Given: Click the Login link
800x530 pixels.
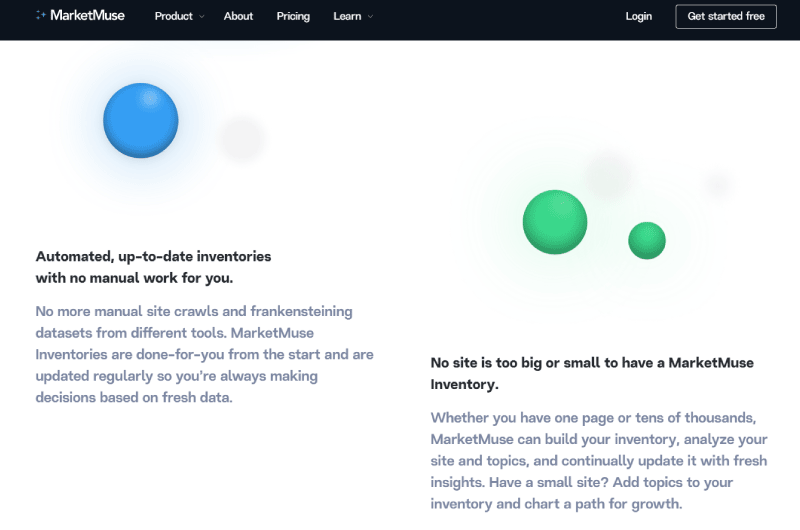Looking at the screenshot, I should 639,16.
